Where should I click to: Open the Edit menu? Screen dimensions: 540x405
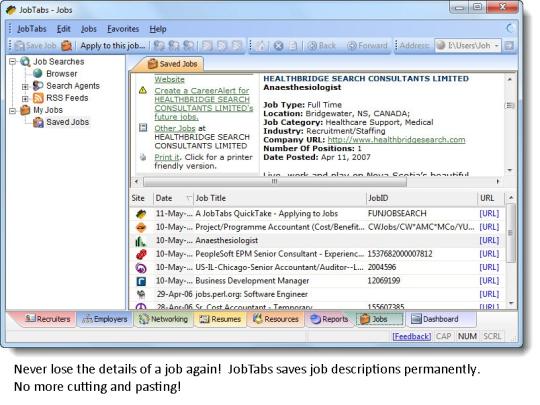(x=63, y=29)
